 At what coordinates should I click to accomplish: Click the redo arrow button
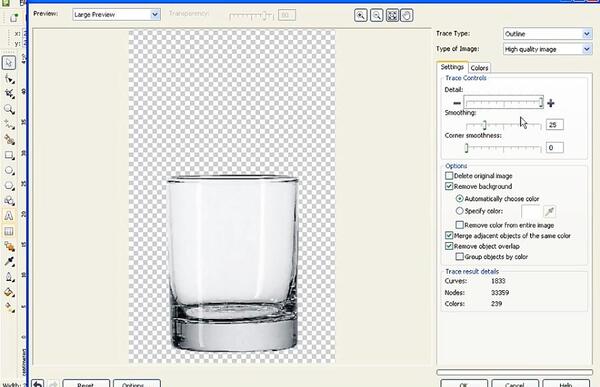[53, 383]
